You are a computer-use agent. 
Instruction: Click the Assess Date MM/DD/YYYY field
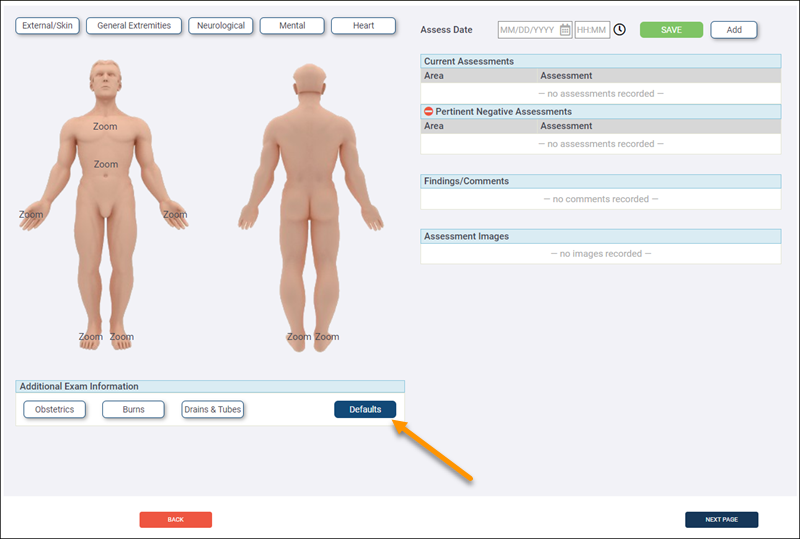[535, 30]
